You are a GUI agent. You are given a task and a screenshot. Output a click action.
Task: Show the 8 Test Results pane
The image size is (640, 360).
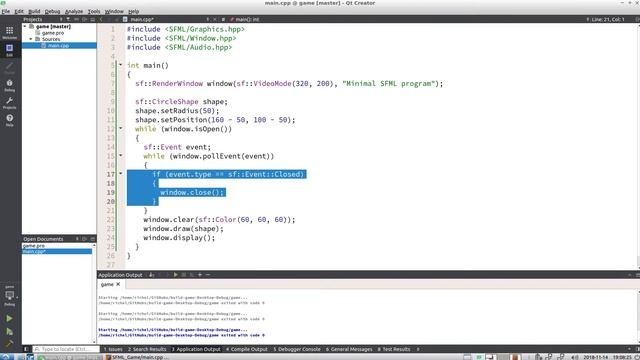394,349
